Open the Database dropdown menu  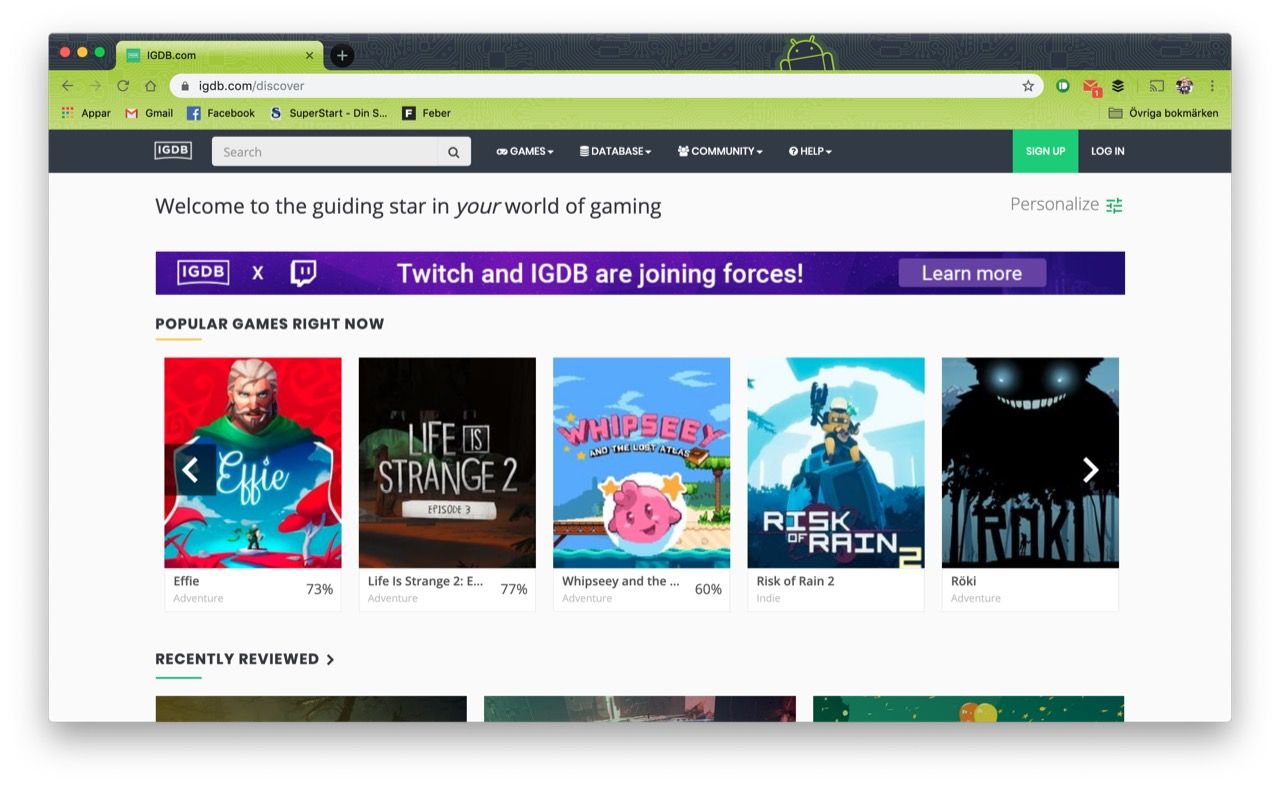pos(615,152)
